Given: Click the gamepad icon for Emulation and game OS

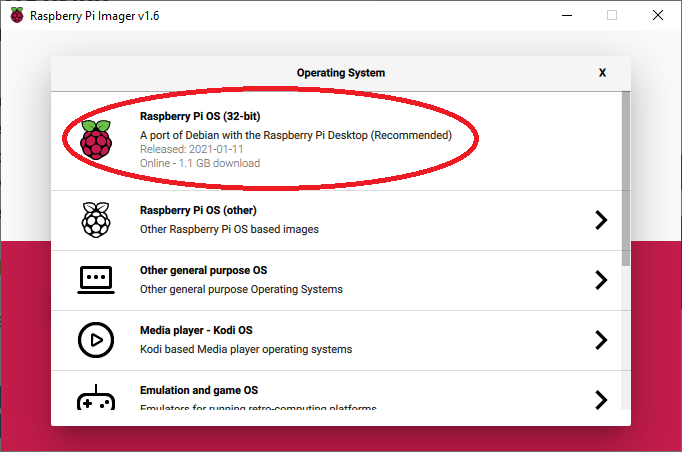Looking at the screenshot, I should point(96,397).
